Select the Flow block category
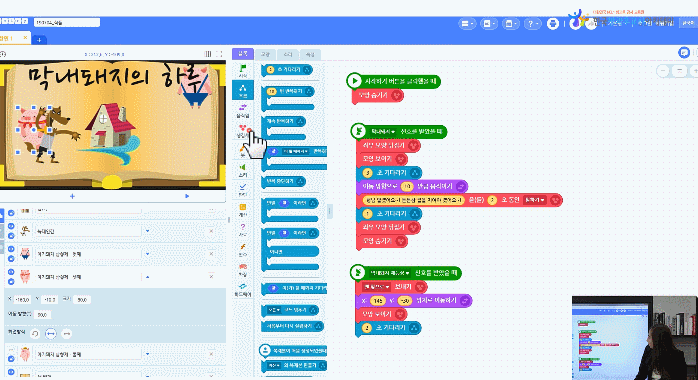 point(243,90)
